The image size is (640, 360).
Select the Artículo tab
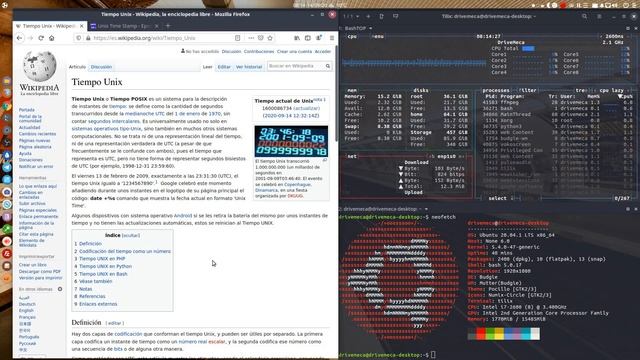[x=77, y=67]
